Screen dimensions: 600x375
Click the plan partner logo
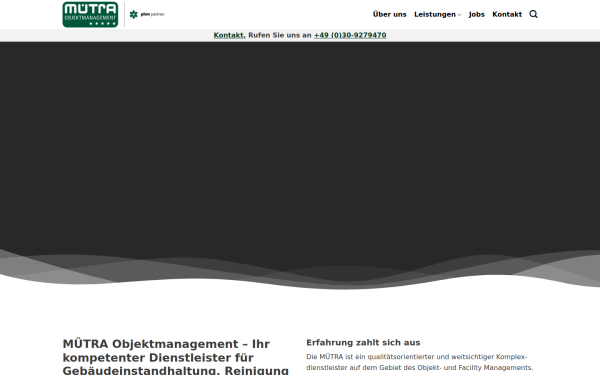tap(147, 15)
